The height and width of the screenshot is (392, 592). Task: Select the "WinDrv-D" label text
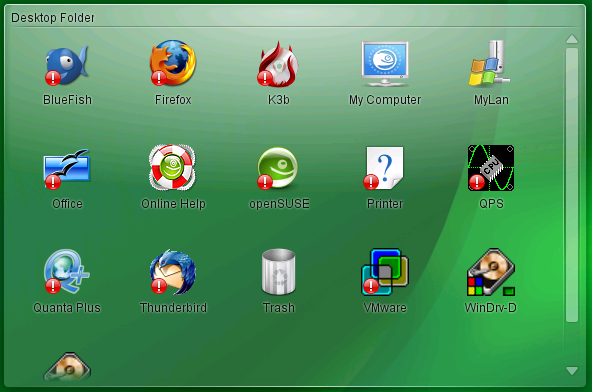[490, 308]
